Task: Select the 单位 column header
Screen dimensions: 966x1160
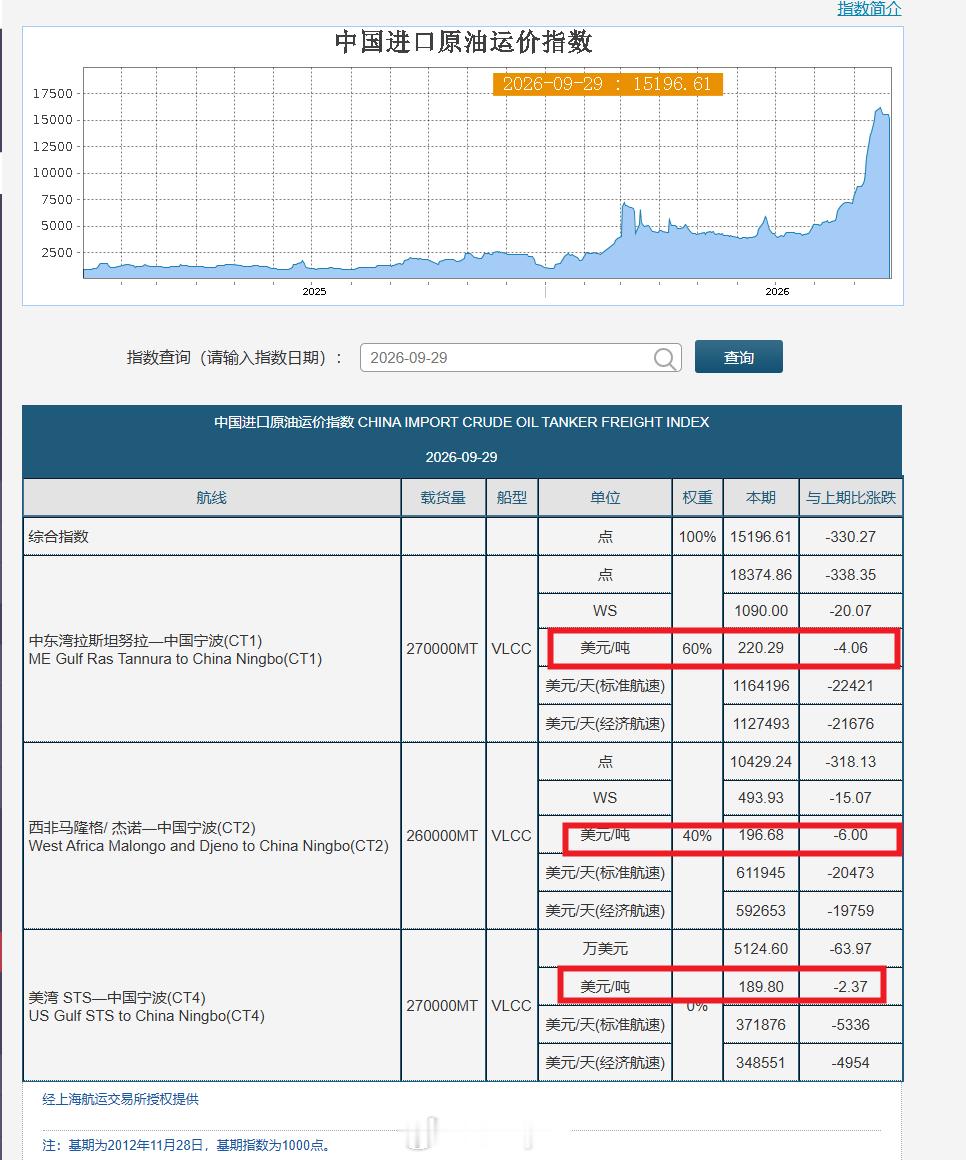Action: (x=605, y=498)
